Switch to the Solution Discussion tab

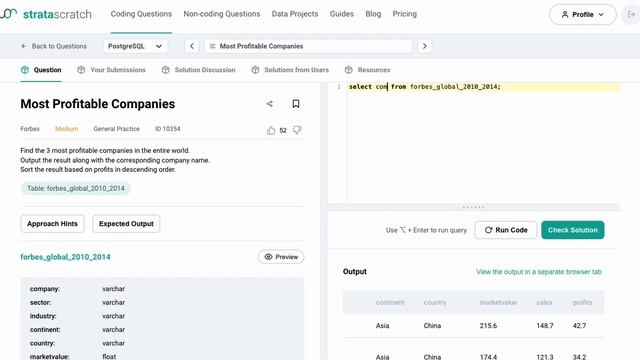[x=198, y=70]
